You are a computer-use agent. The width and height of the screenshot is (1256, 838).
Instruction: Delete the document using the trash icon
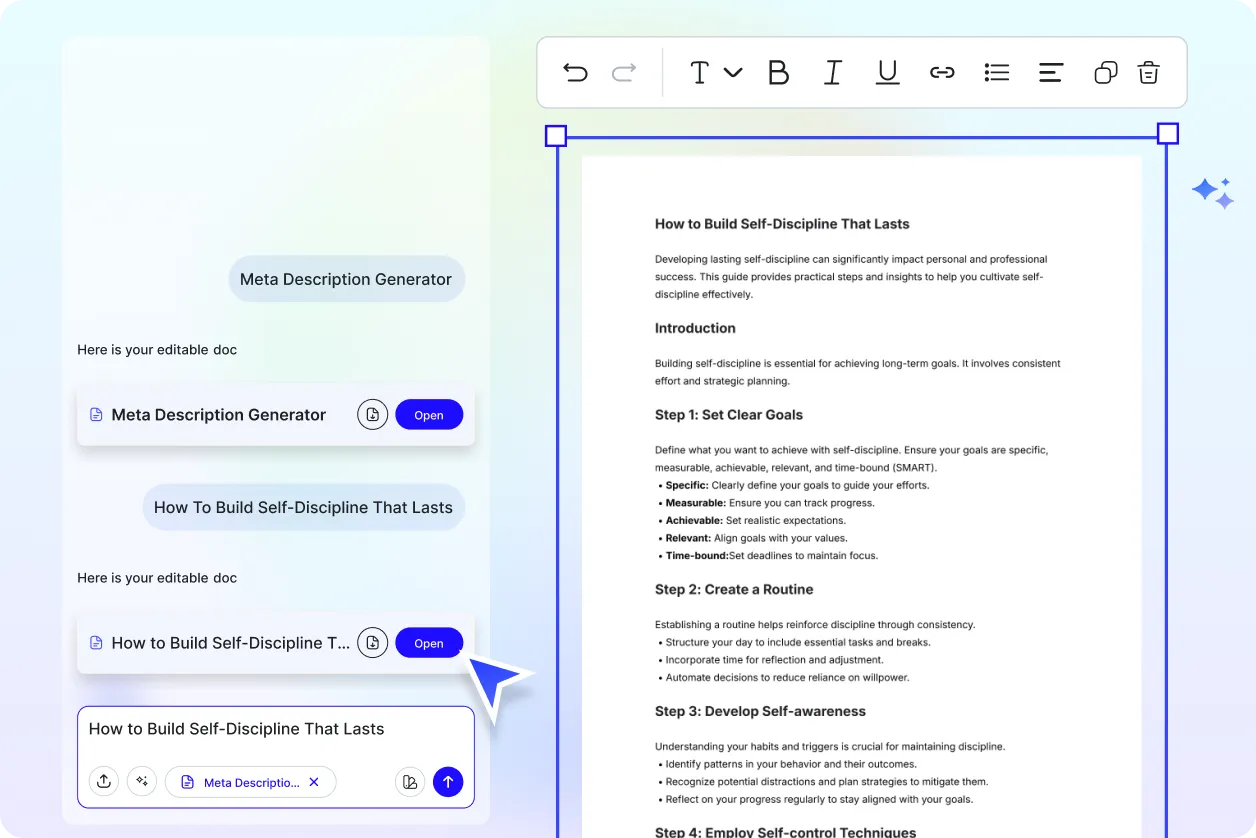(x=1148, y=71)
